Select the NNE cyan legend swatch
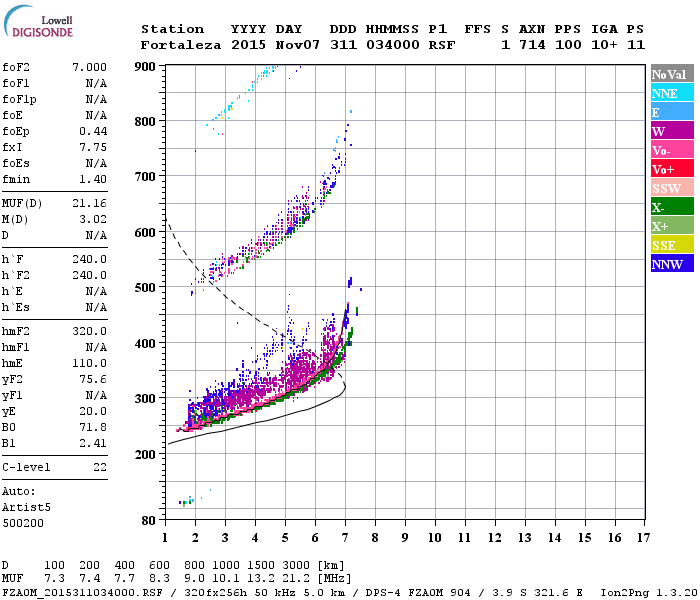This screenshot has width=700, height=600. [672, 93]
